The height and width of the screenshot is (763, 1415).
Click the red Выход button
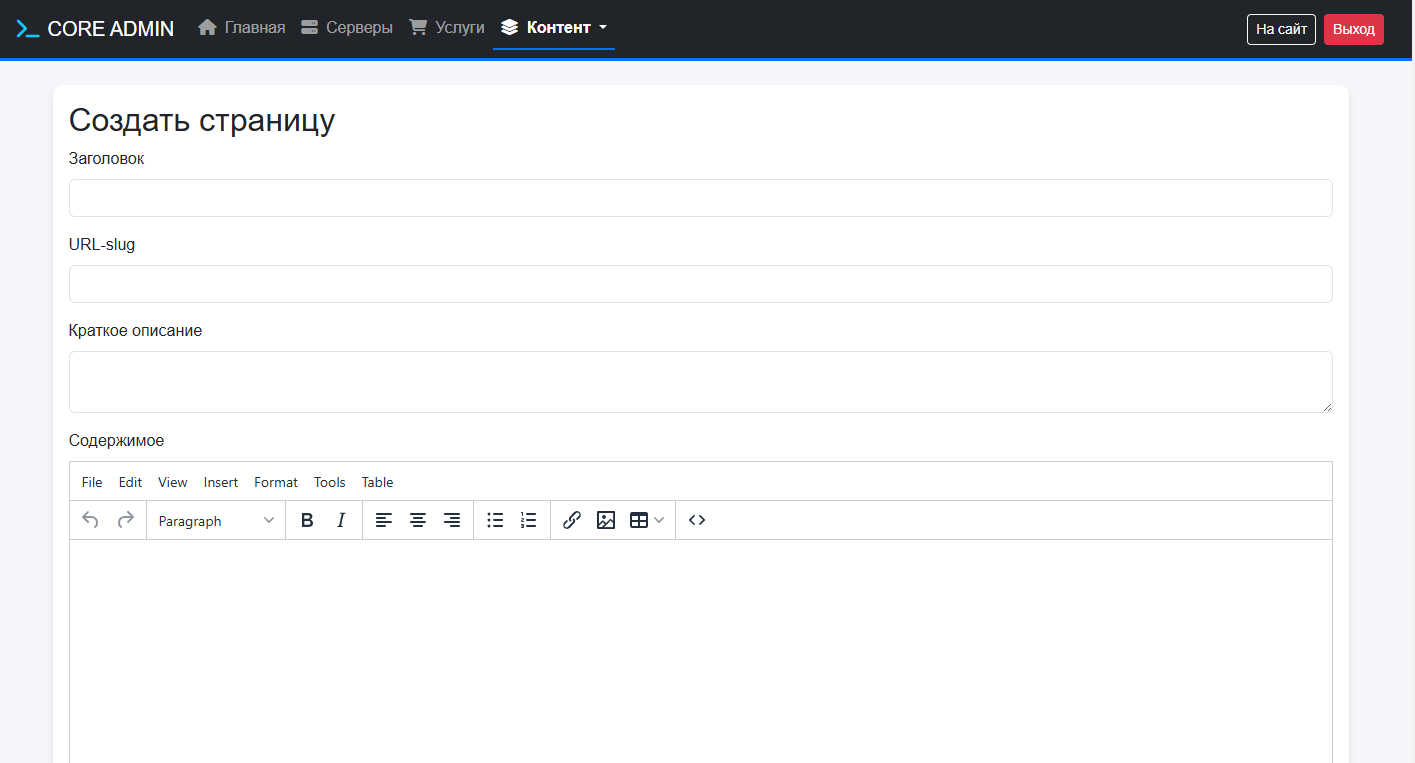tap(1353, 29)
